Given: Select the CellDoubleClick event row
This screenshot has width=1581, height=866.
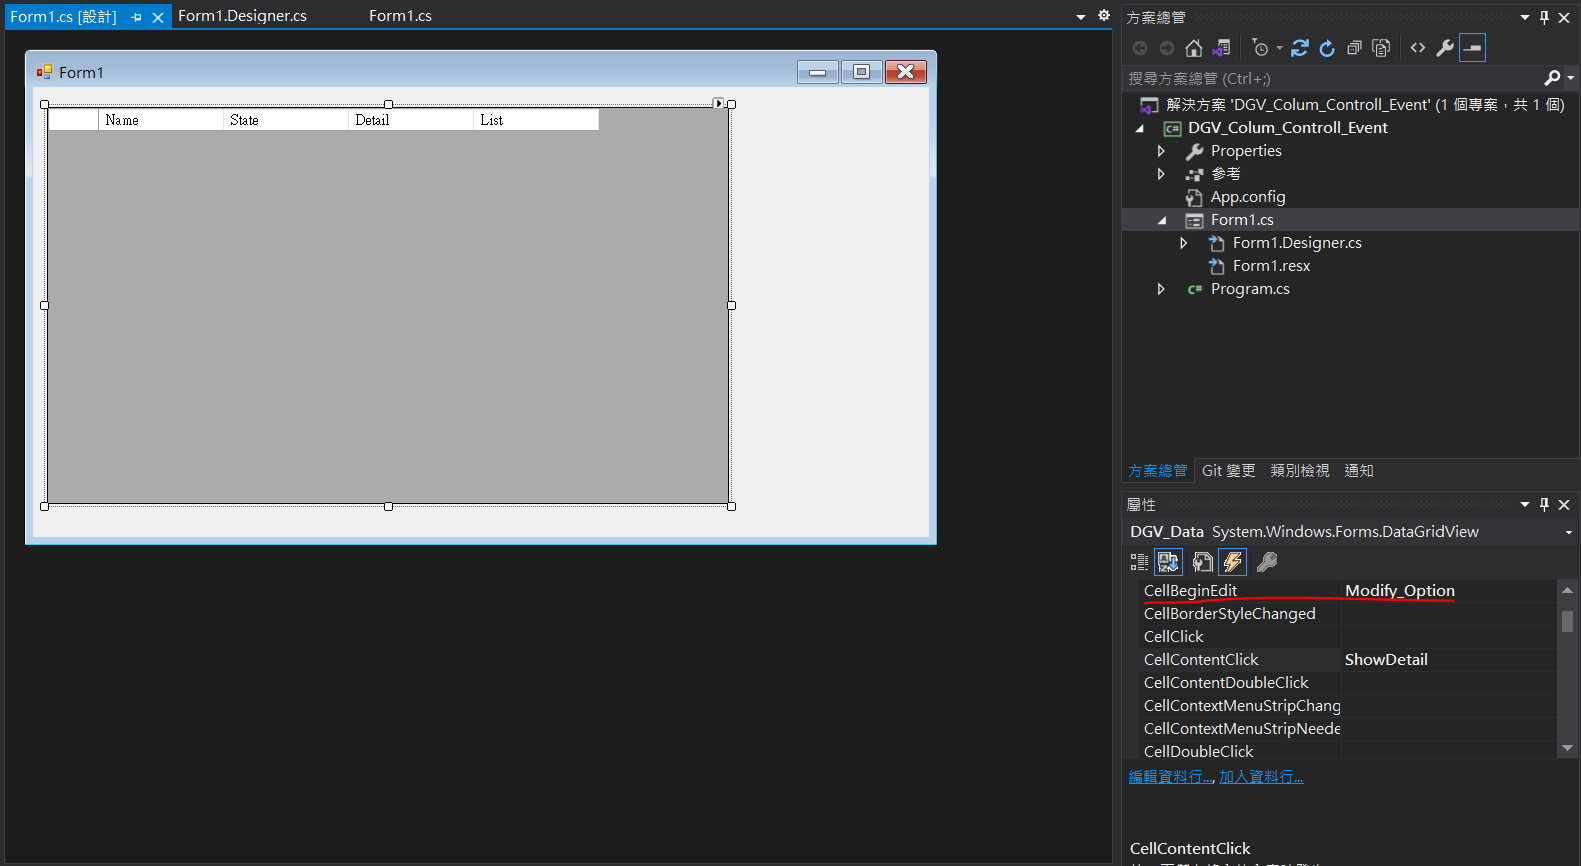Looking at the screenshot, I should (1347, 752).
